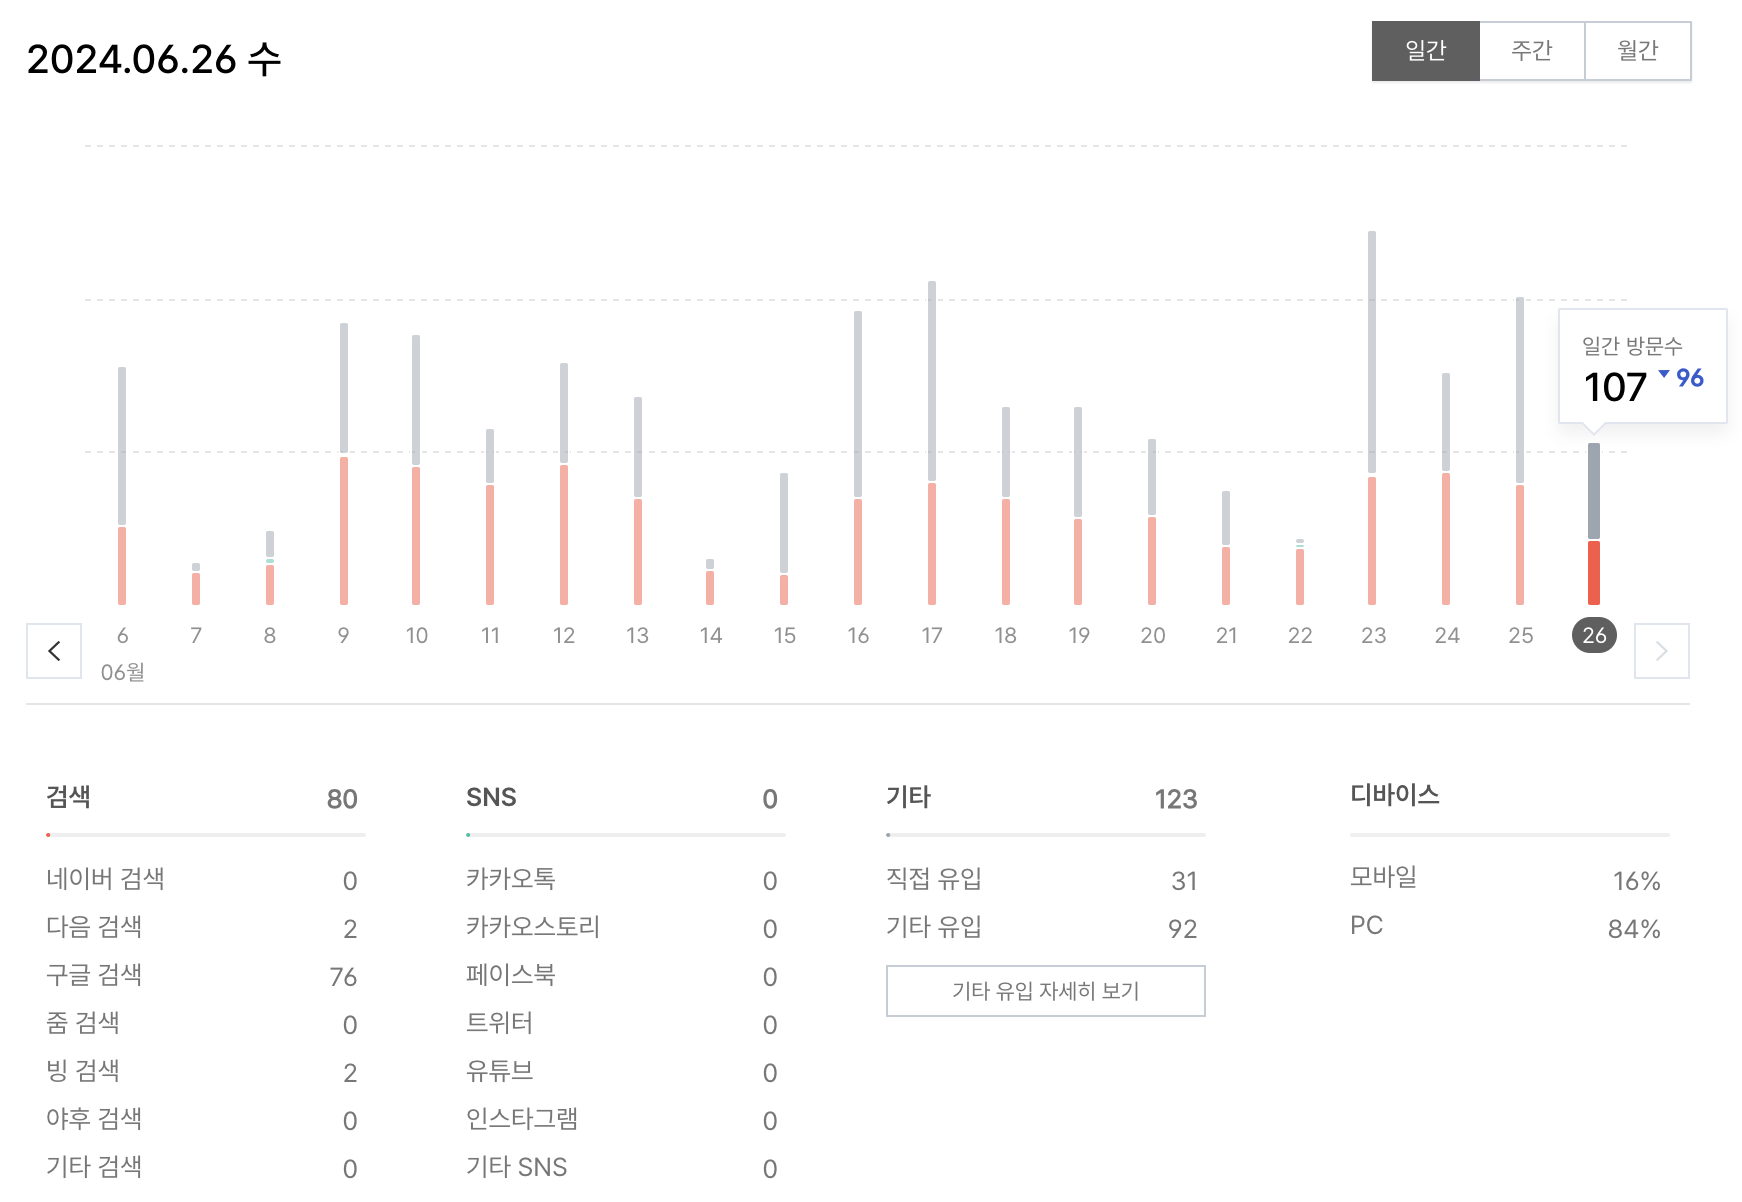Click the 2024.06.26 수 date heading
Image resolution: width=1742 pixels, height=1202 pixels.
154,59
